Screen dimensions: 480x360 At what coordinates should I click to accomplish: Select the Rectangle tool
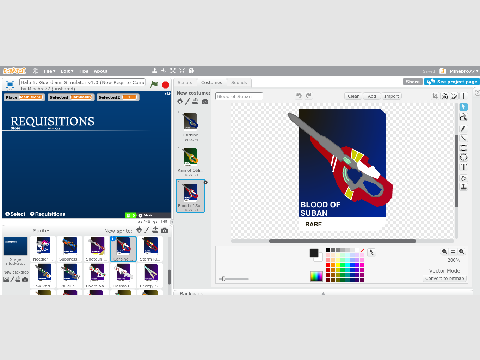[x=464, y=148]
